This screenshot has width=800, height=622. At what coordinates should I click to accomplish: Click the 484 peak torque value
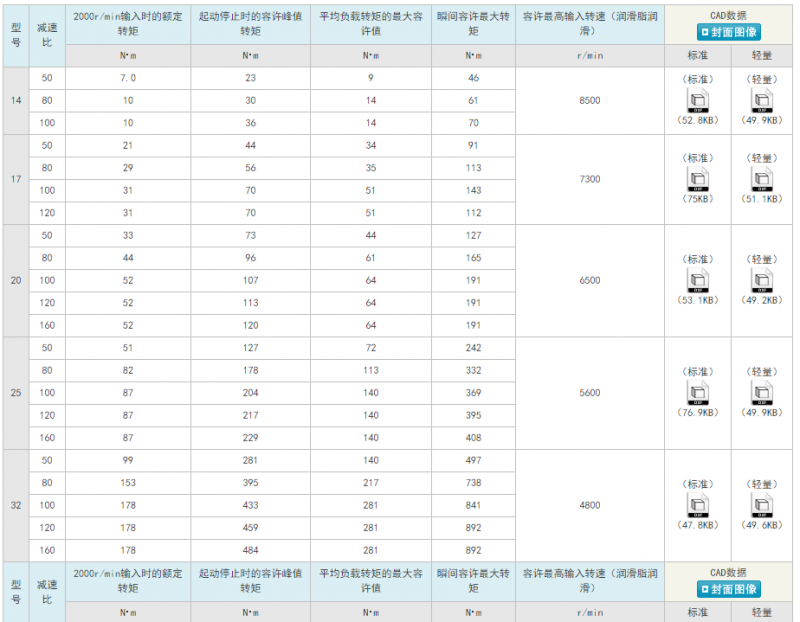point(251,550)
